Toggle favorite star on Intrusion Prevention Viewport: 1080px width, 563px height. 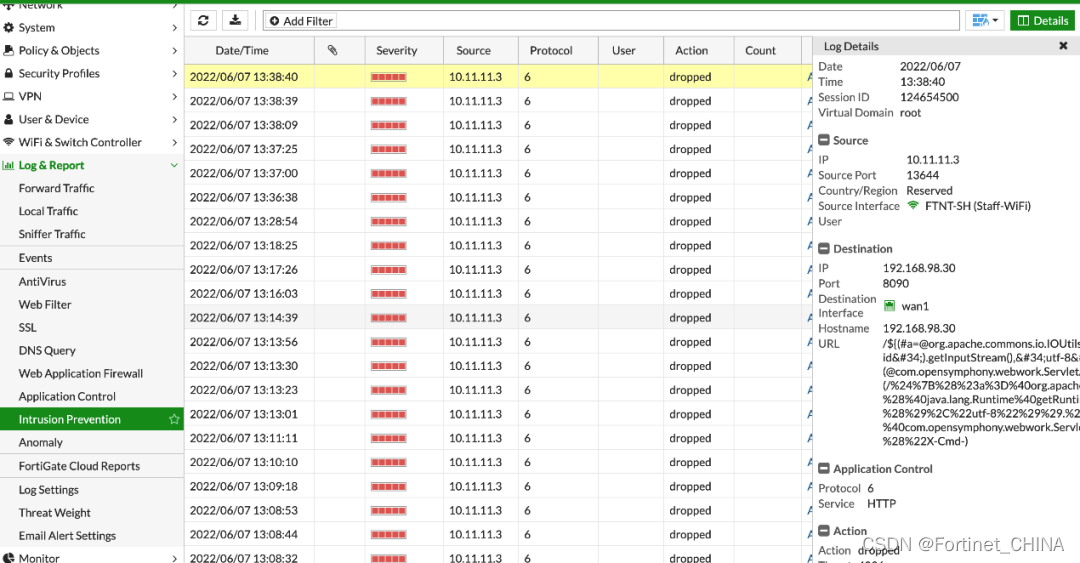(174, 419)
